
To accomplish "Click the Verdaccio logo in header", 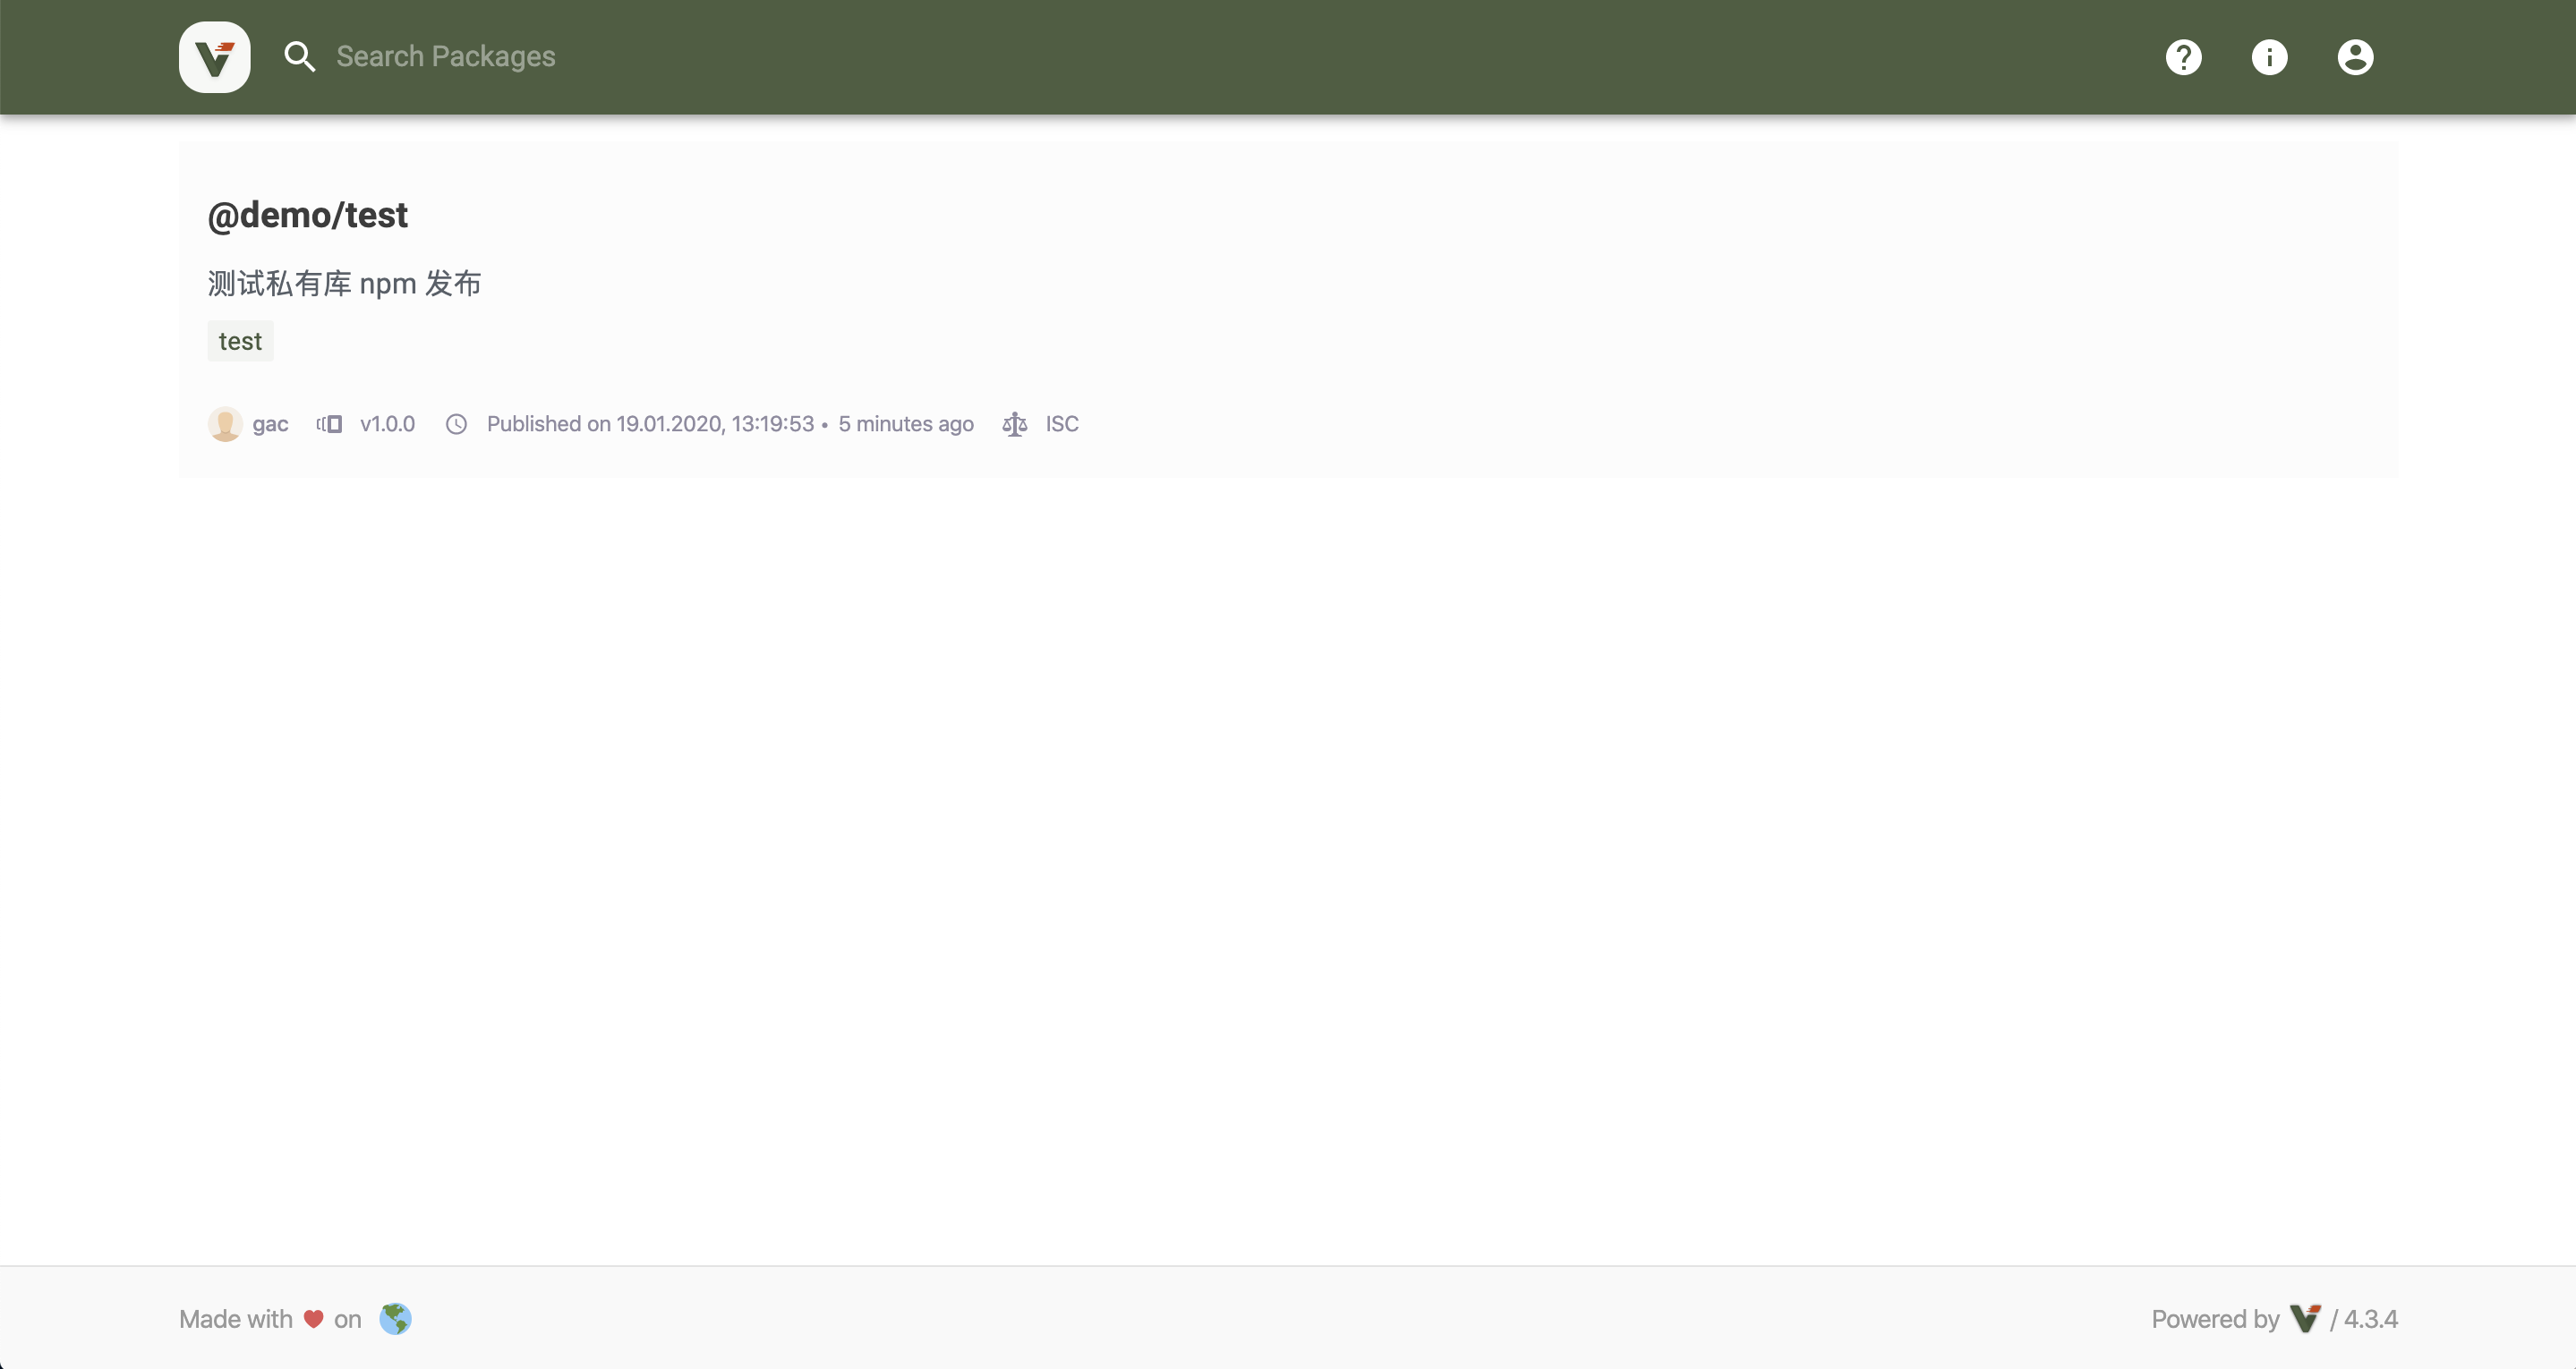I will pos(214,57).
